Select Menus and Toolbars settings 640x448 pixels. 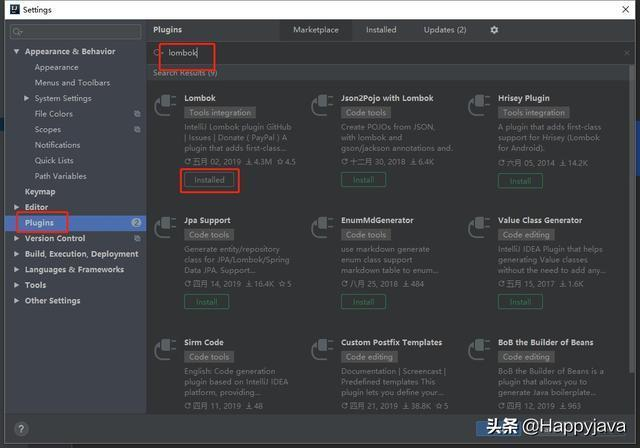(x=72, y=83)
